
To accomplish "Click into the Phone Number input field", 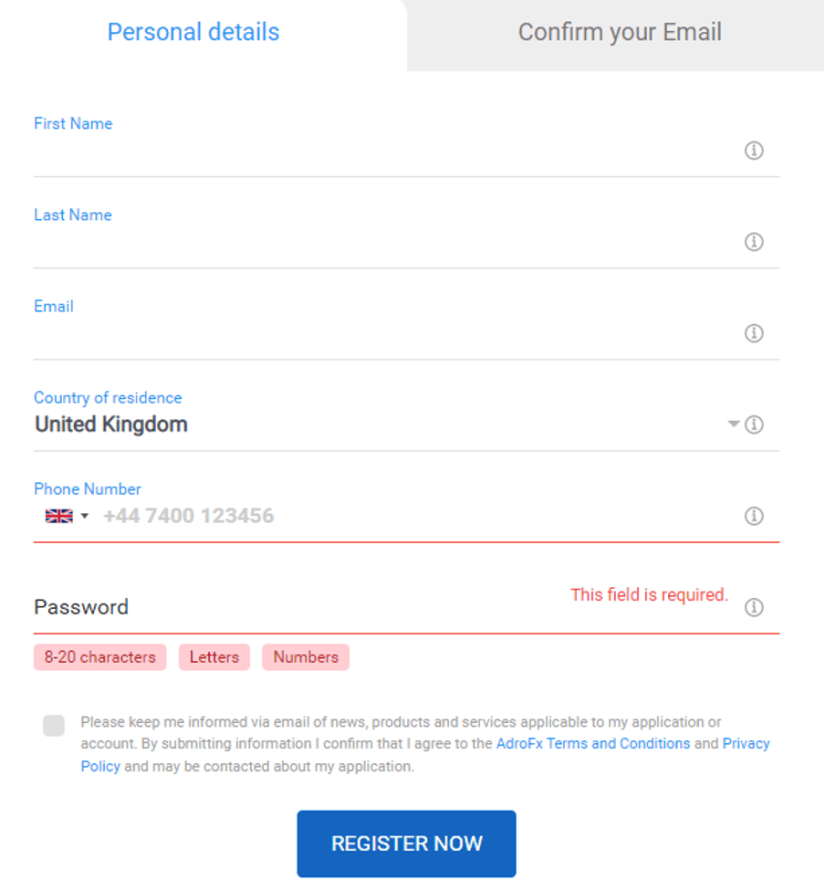I will (420, 516).
